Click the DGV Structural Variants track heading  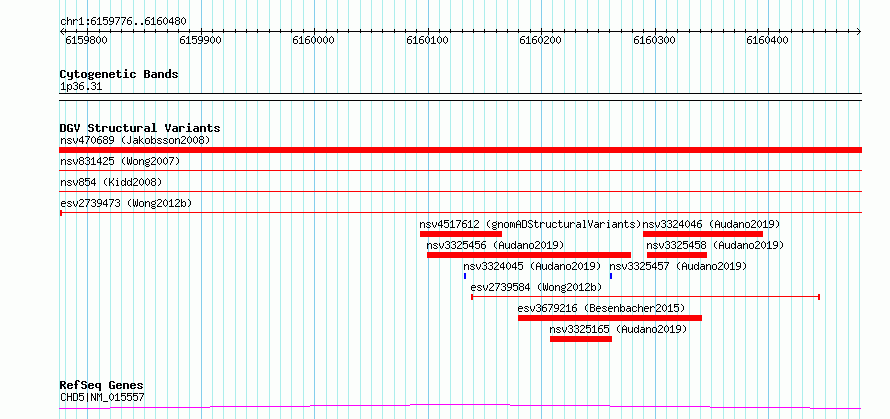140,128
